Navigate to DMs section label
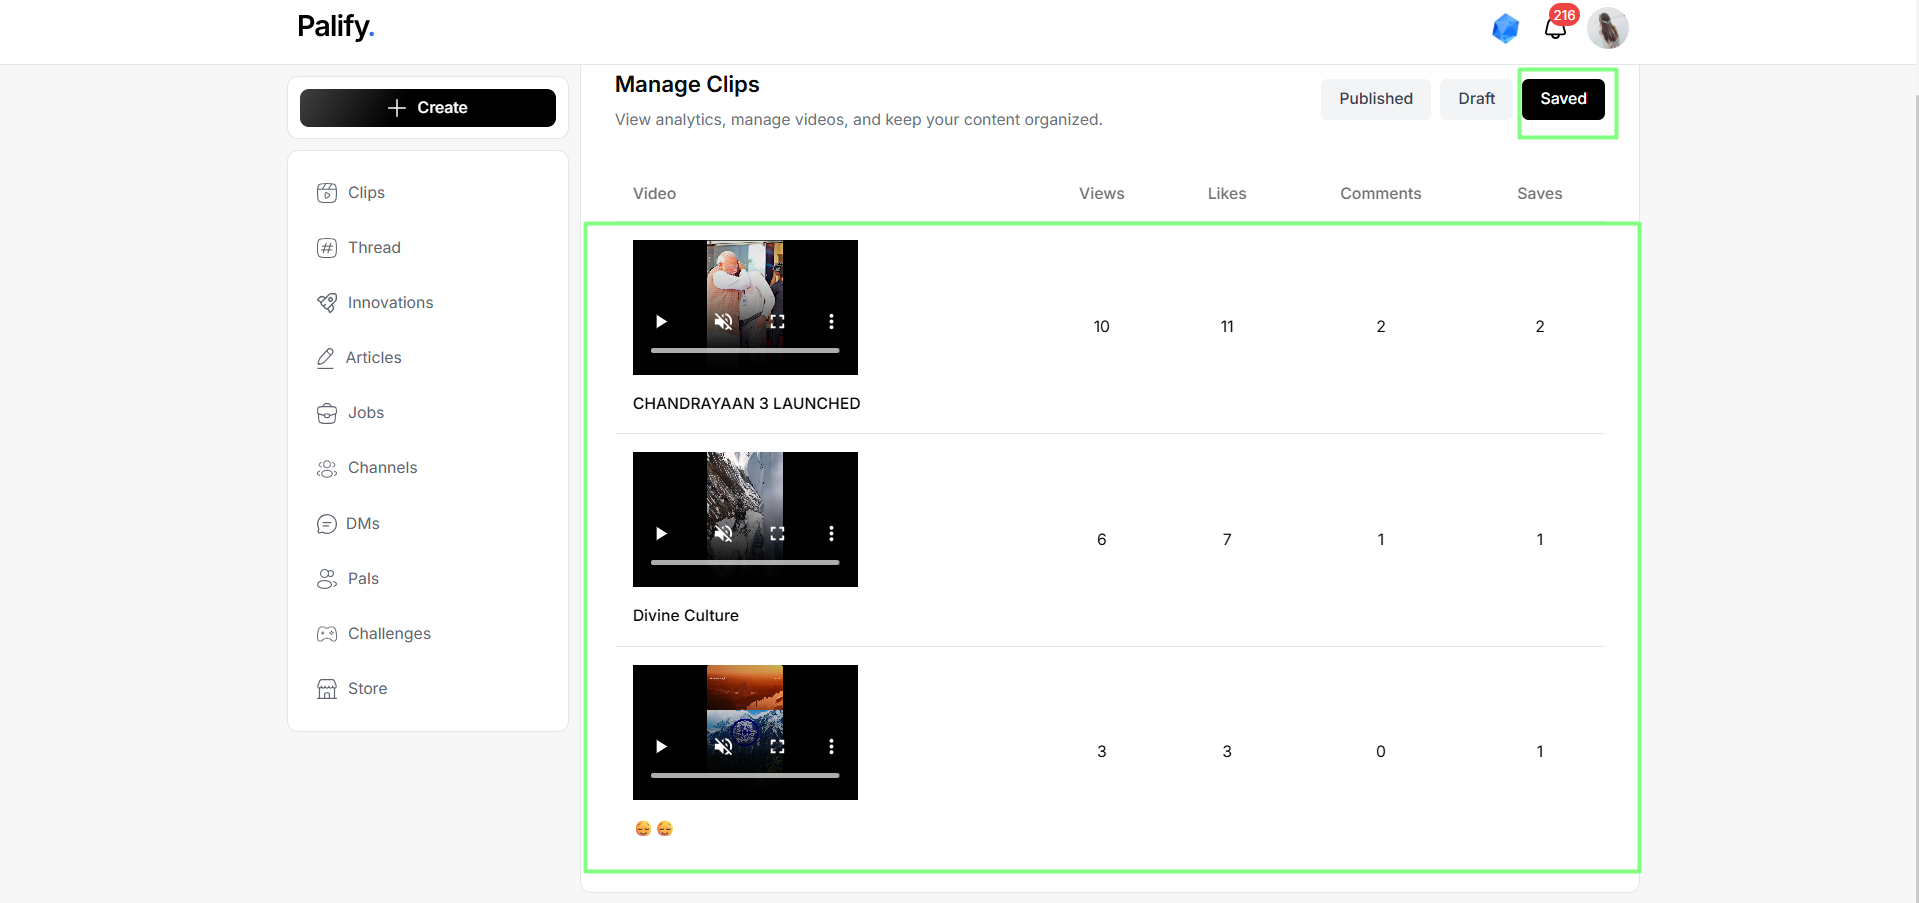The width and height of the screenshot is (1919, 903). 362,524
